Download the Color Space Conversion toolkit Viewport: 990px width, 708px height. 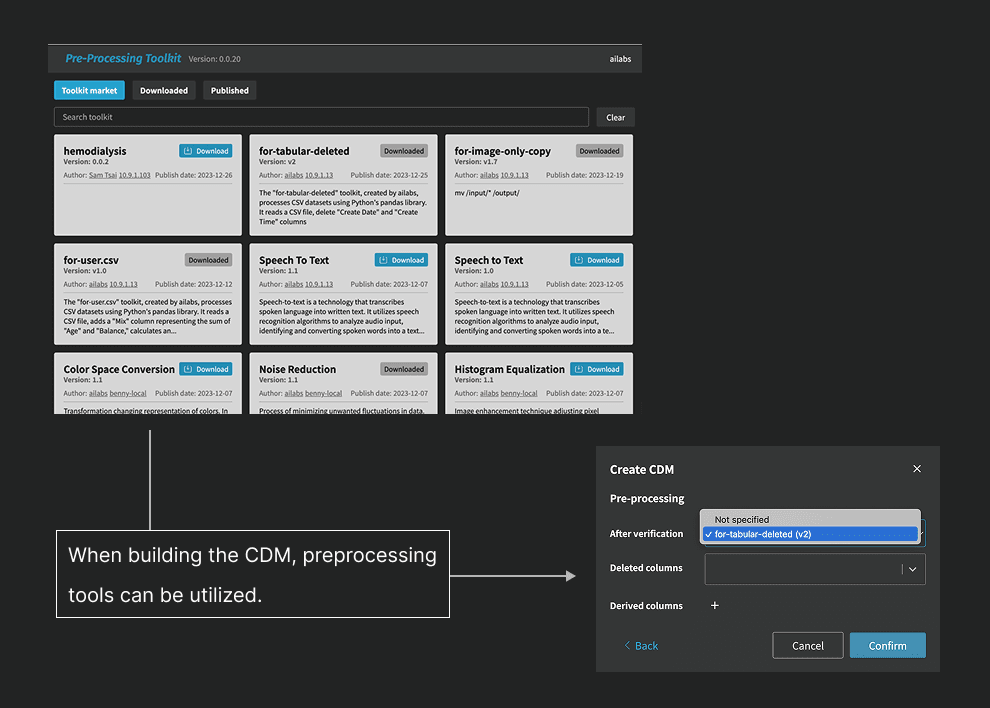coord(205,369)
